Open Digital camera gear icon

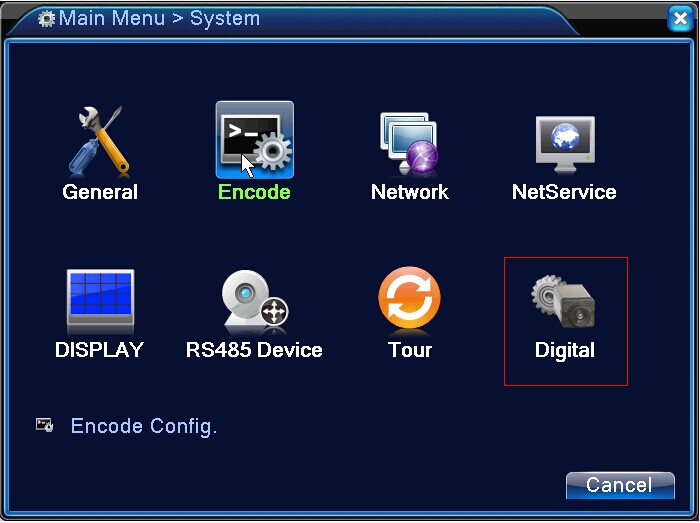click(x=563, y=301)
